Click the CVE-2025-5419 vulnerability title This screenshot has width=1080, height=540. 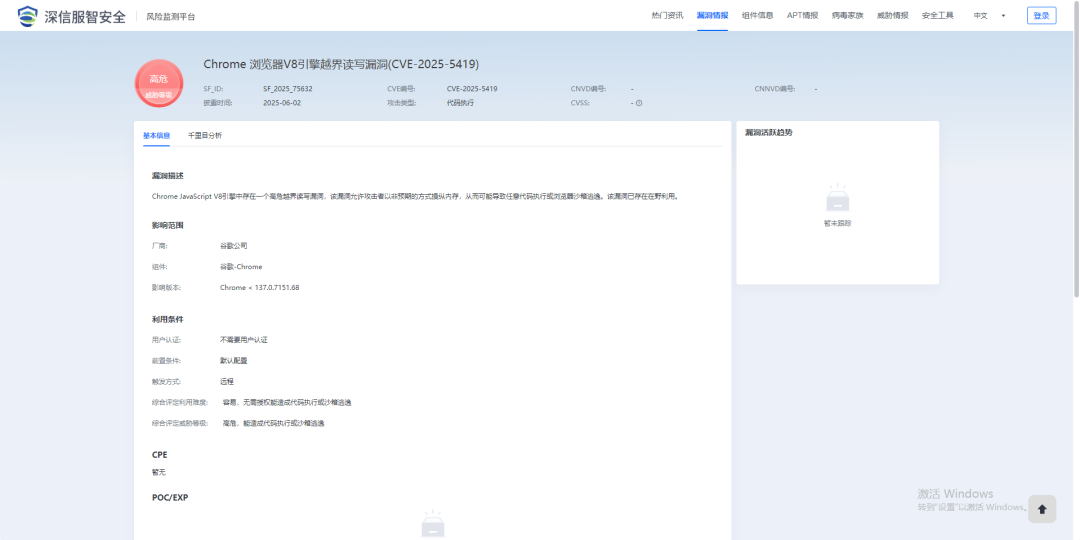pos(341,64)
